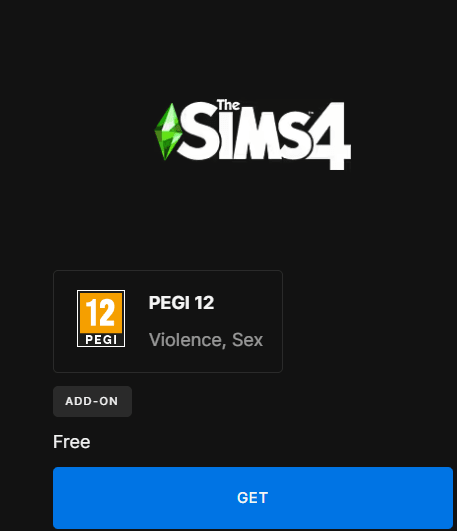Select The Sims 4 logo image
Screen dimensions: 457x531
point(253,134)
